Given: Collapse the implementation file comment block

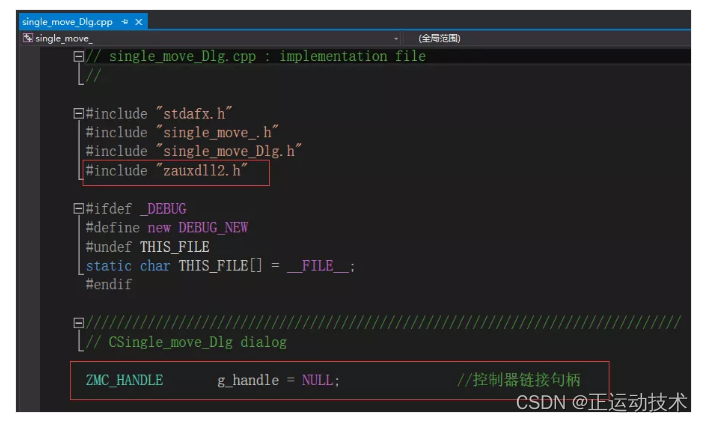Looking at the screenshot, I should pos(79,57).
